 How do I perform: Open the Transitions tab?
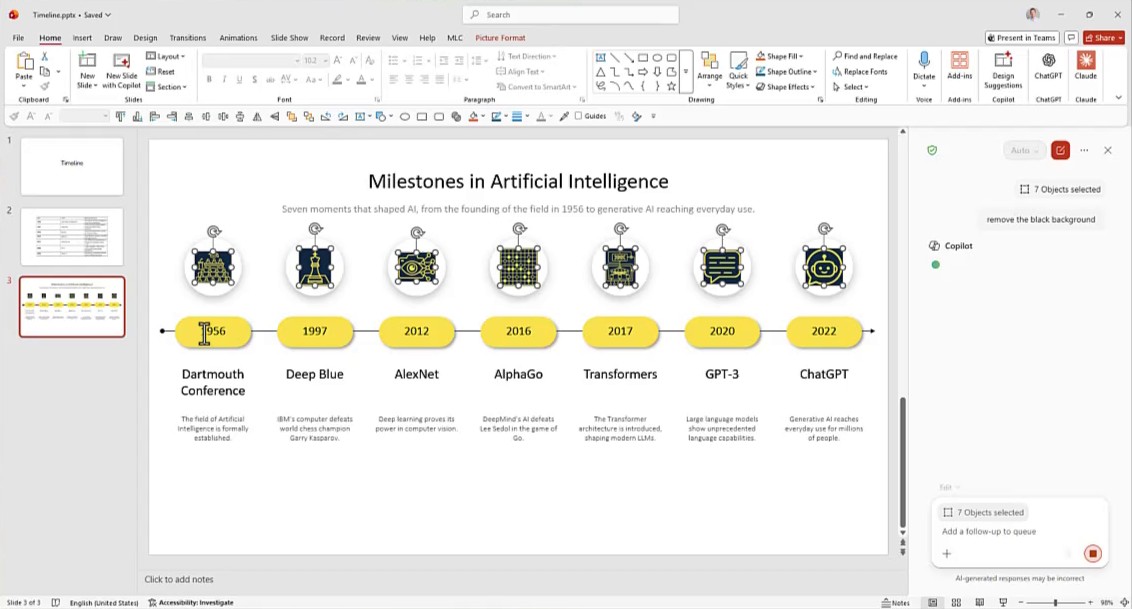[188, 38]
